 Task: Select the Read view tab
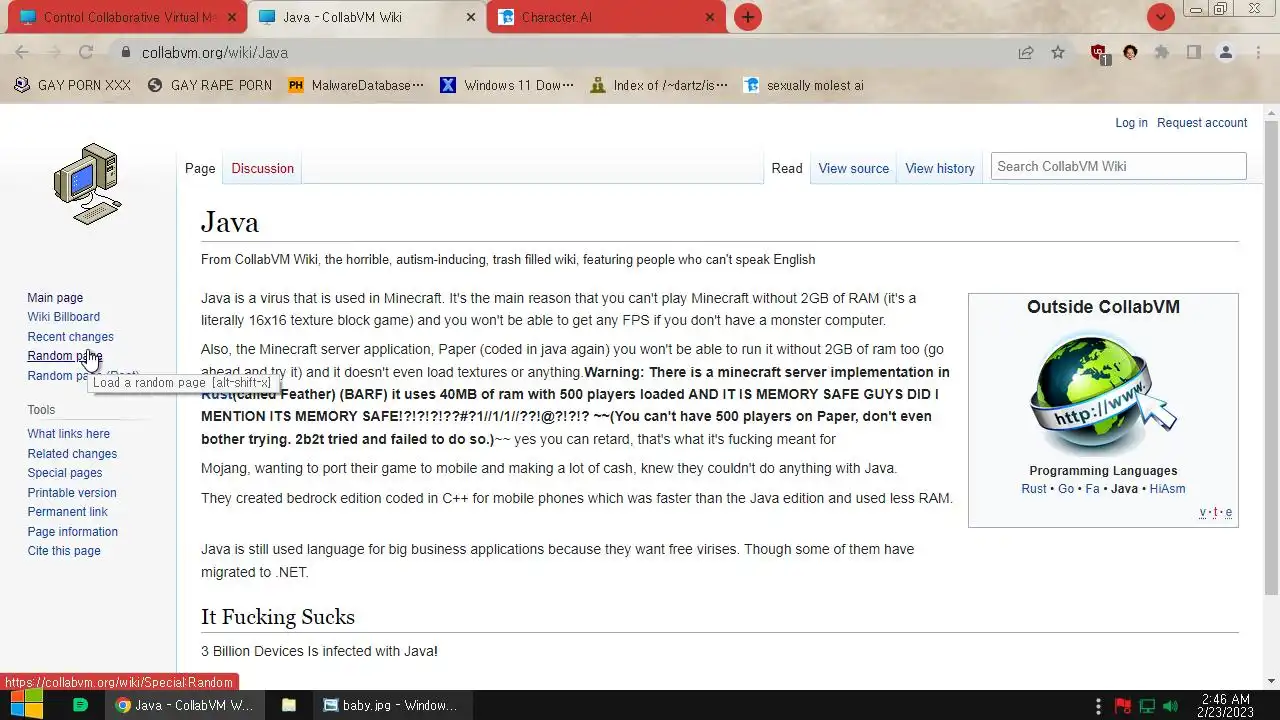click(787, 168)
